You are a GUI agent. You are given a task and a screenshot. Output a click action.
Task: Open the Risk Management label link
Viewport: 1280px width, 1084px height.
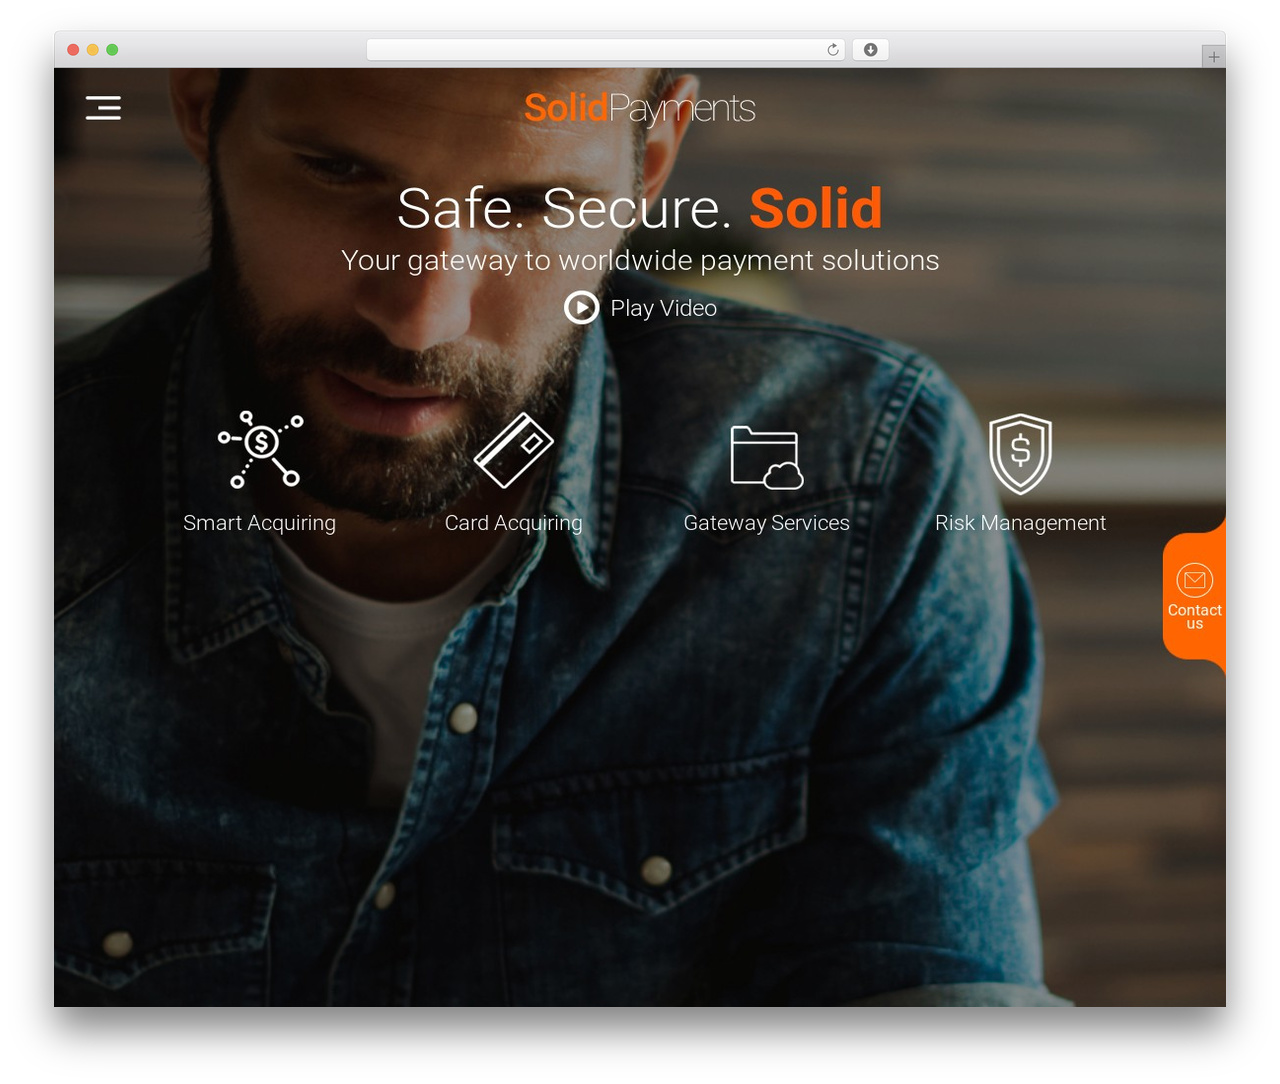click(1020, 523)
